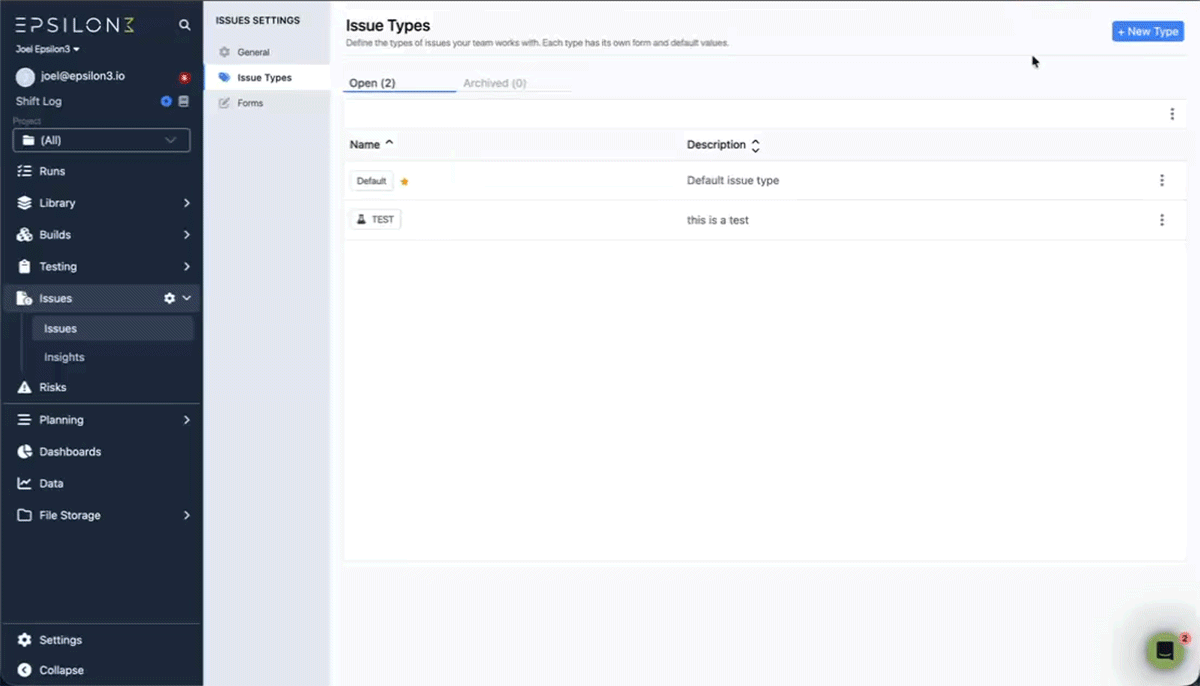The image size is (1200, 686).
Task: Click the Default issue type badge
Action: [371, 181]
